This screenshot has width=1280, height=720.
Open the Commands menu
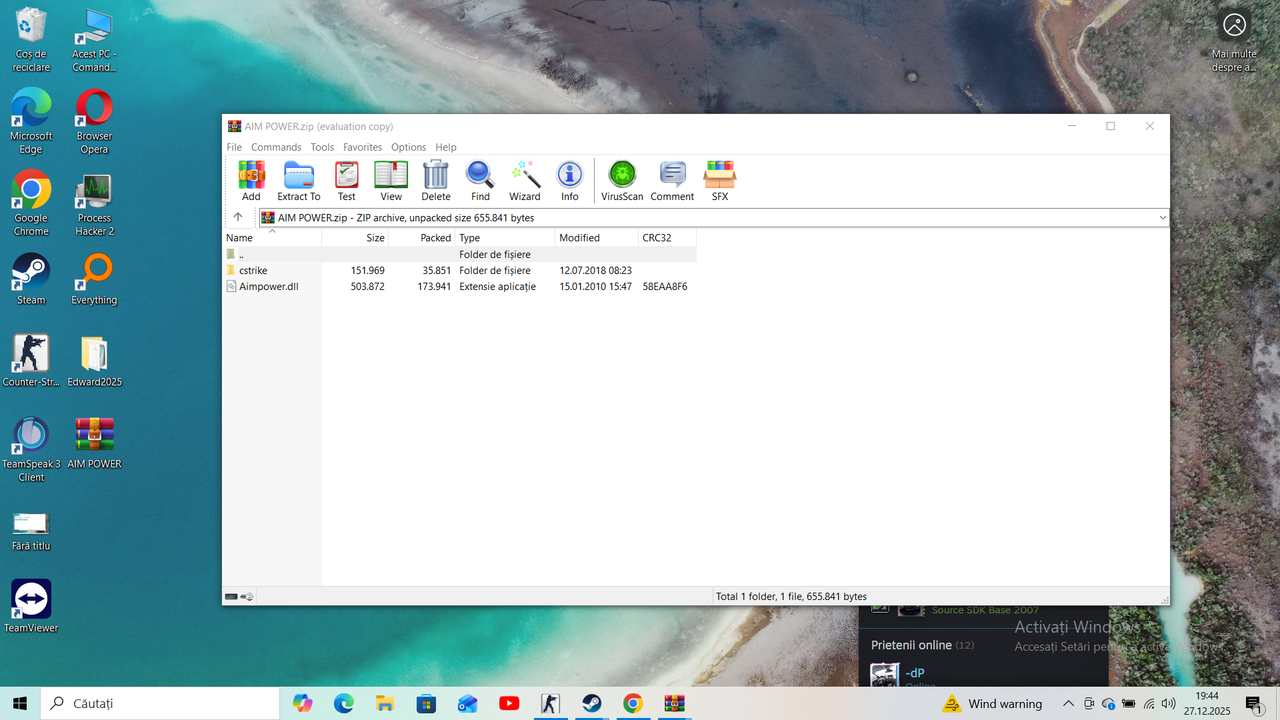[276, 147]
